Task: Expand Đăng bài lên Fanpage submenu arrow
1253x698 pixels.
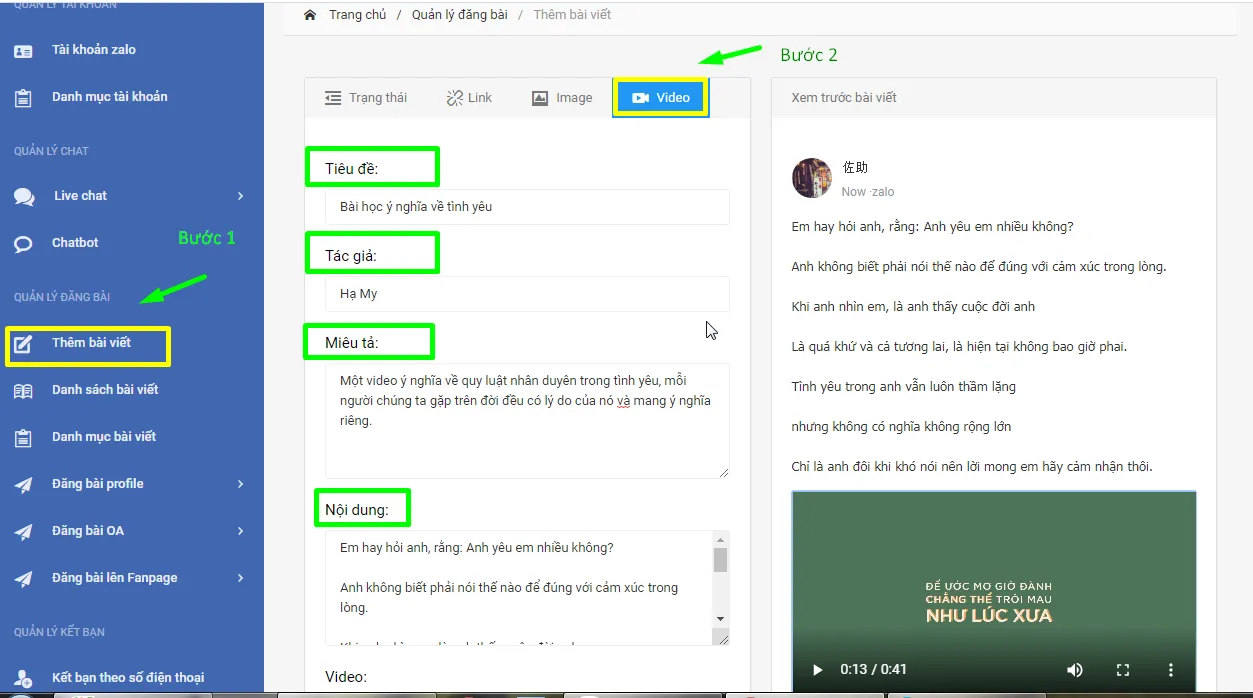Action: click(x=241, y=578)
